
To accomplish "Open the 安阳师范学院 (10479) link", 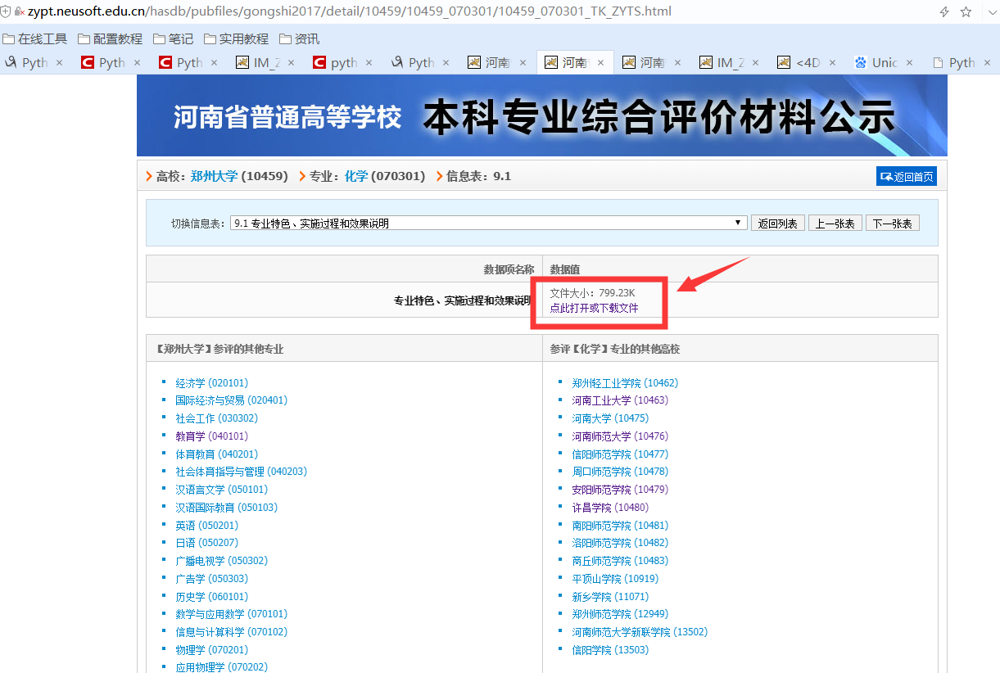I will 620,489.
